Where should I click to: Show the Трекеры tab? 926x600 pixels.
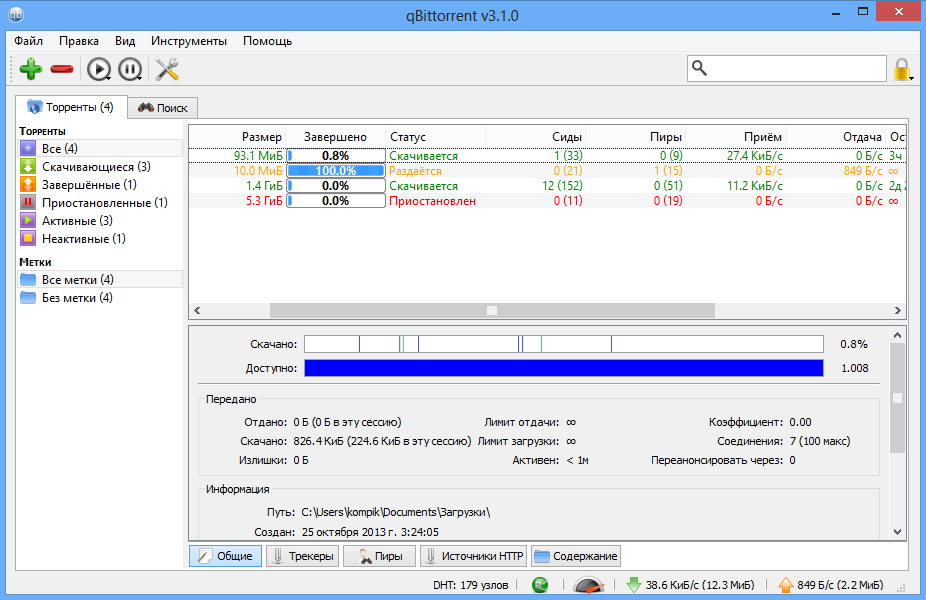pos(302,556)
